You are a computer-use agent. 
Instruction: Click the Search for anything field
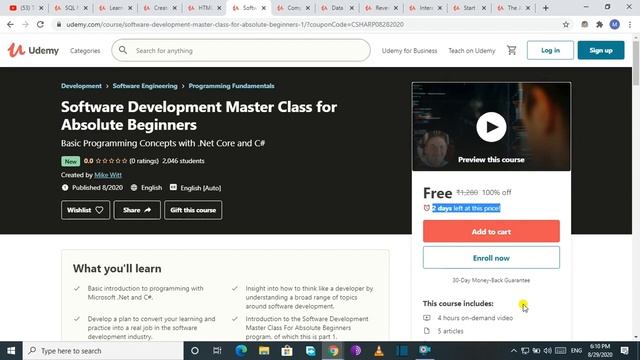point(241,50)
